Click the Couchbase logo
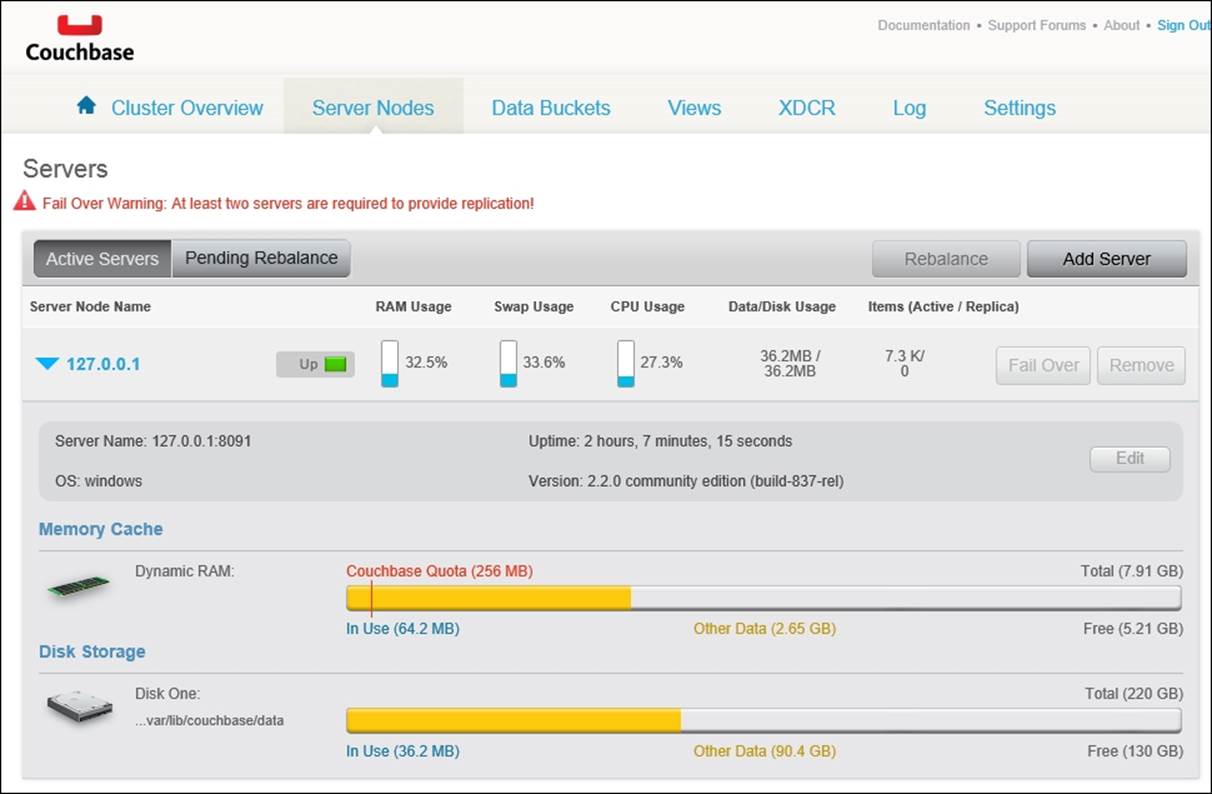Viewport: 1212px width, 794px height. [x=79, y=39]
